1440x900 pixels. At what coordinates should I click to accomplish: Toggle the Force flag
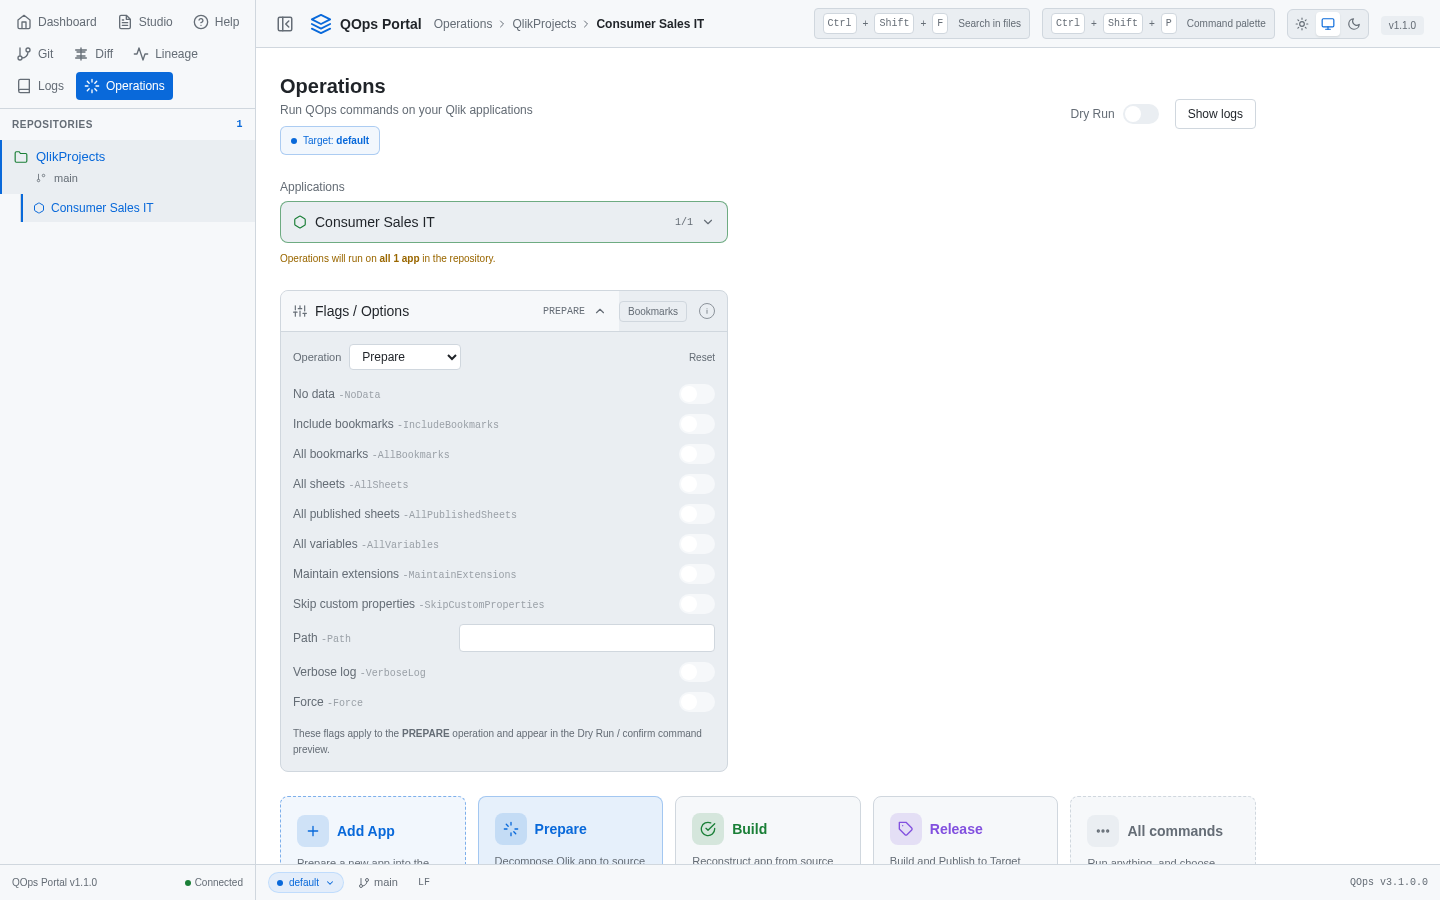[x=697, y=702]
